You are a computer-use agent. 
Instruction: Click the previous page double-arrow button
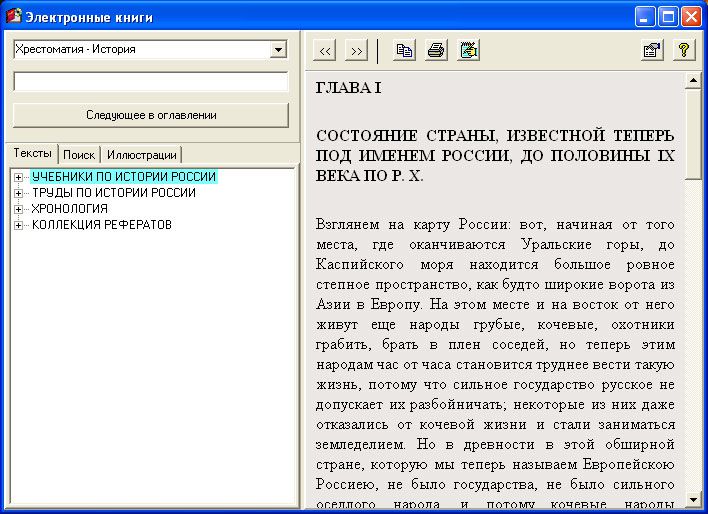point(325,50)
